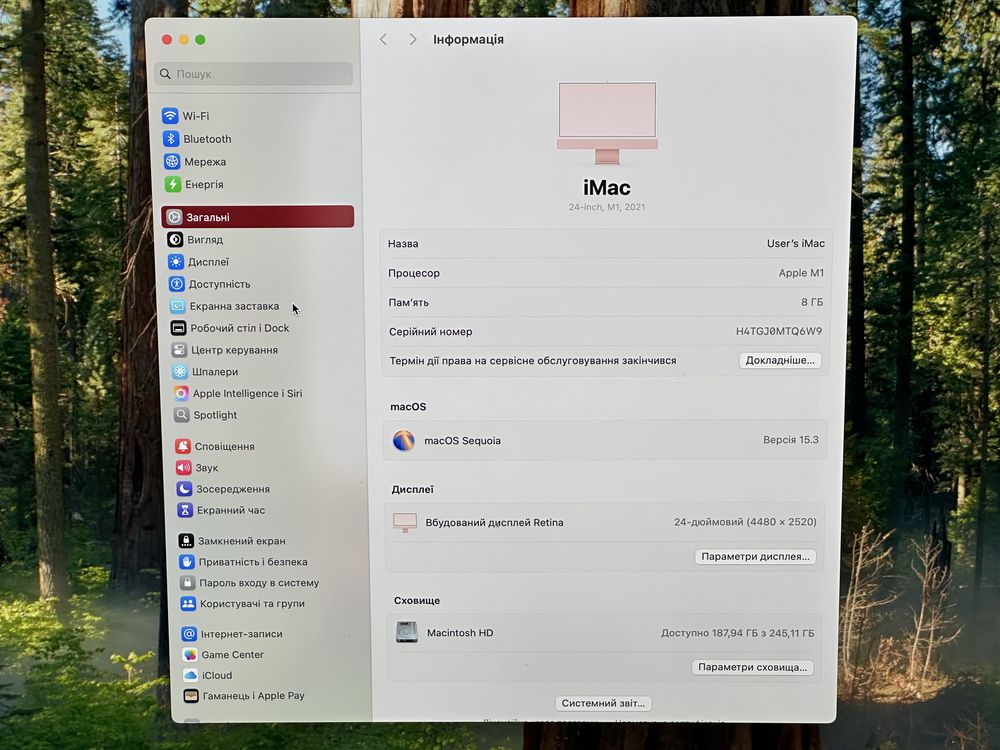
Task: Click the iMac heading text
Action: click(607, 188)
